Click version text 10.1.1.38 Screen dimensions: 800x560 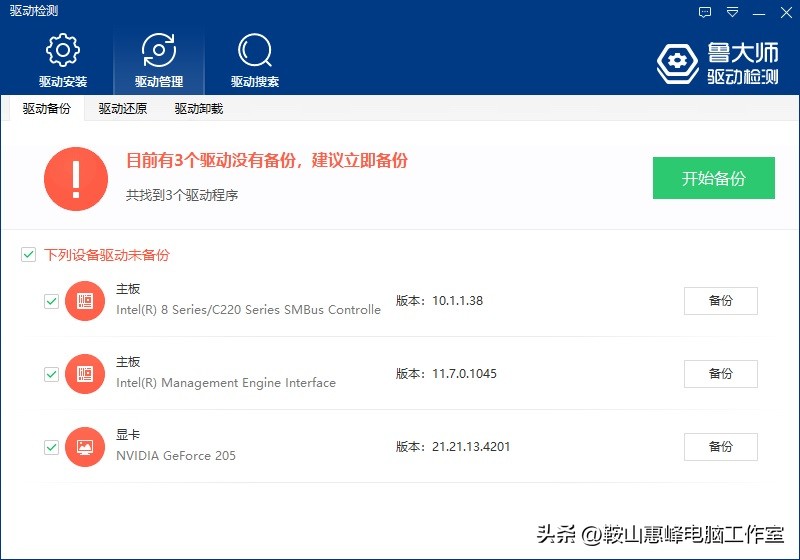click(457, 300)
